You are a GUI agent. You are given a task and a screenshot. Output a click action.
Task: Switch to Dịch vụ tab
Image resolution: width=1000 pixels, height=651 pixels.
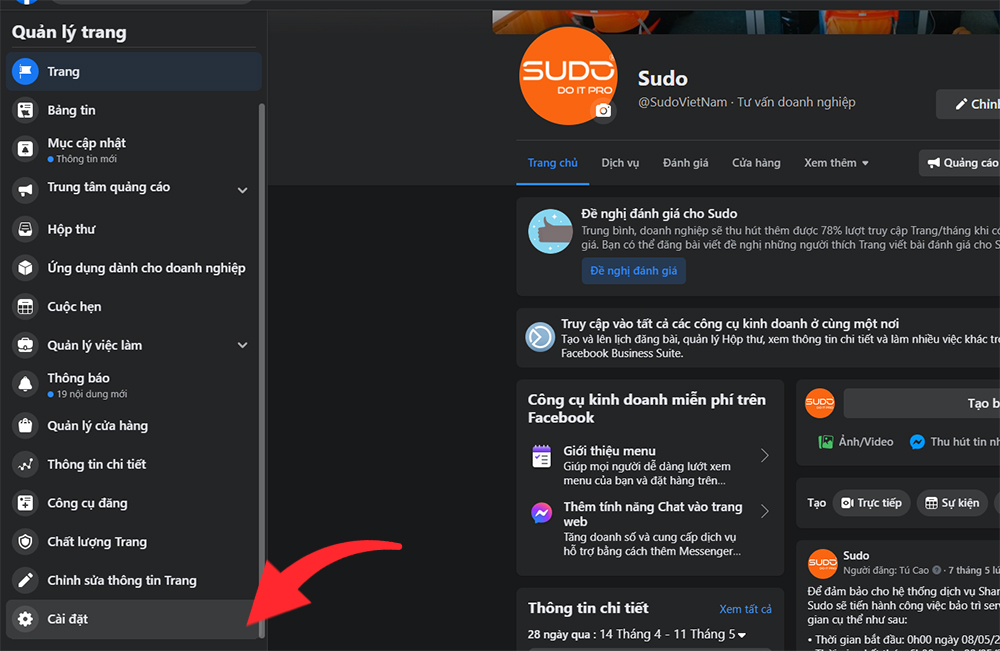[620, 163]
